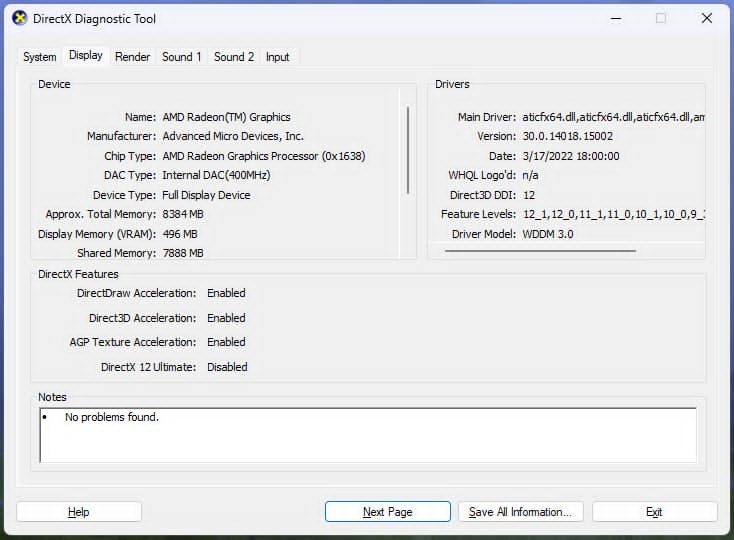The height and width of the screenshot is (540, 734).
Task: Click the DirectX Diagnostic Tool title icon
Action: coord(20,19)
